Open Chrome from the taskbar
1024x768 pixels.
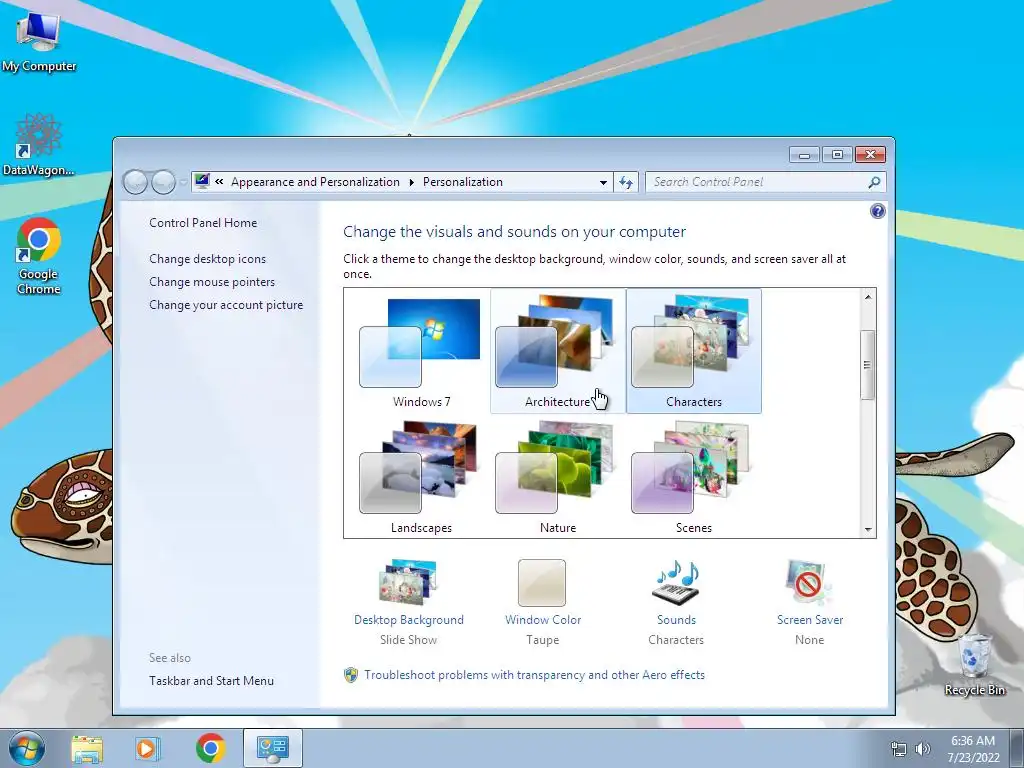[x=210, y=748]
